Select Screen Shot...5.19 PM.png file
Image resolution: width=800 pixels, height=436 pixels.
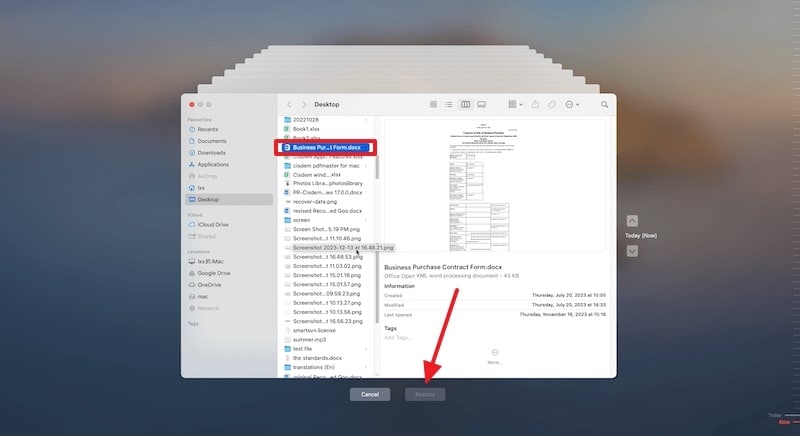tap(326, 229)
